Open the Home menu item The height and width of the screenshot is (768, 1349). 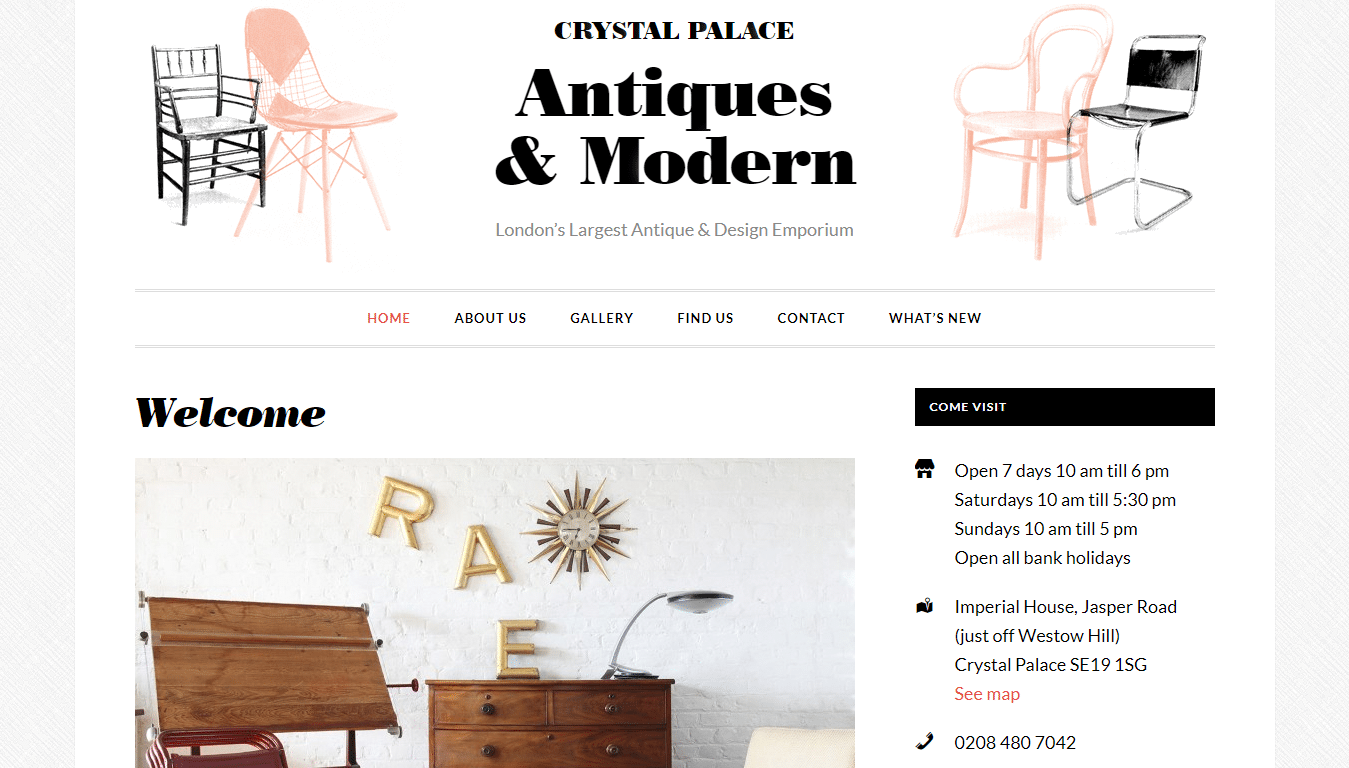tap(389, 318)
